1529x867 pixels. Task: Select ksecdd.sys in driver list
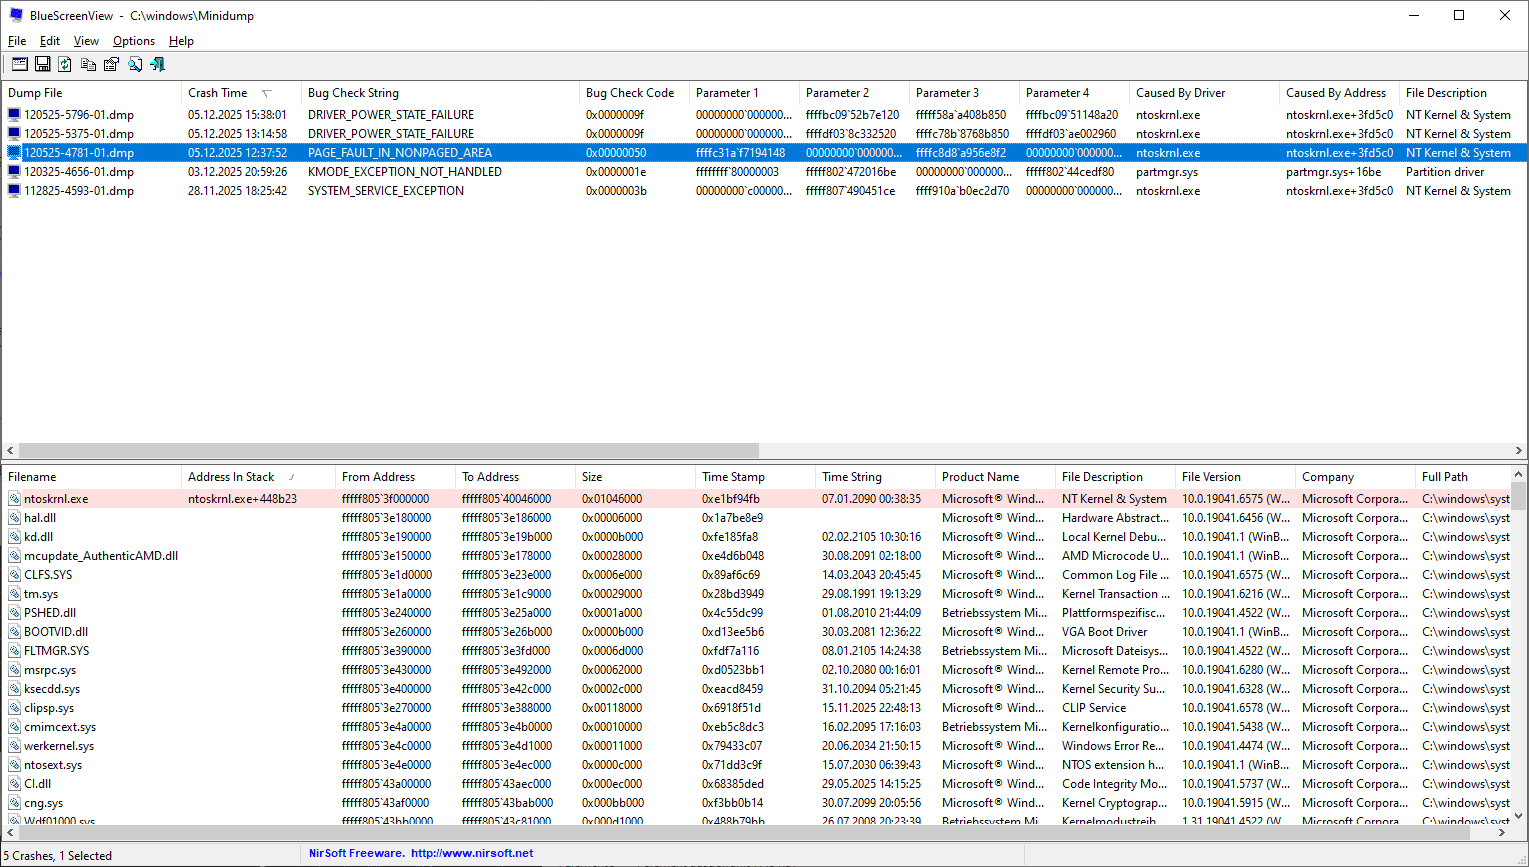(x=52, y=689)
